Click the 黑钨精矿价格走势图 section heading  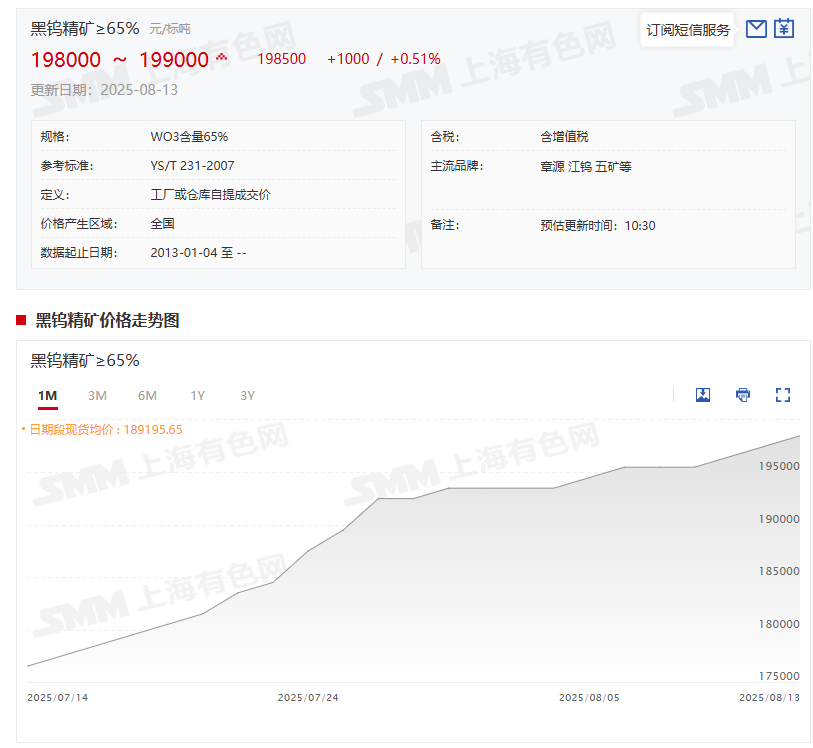pos(107,320)
